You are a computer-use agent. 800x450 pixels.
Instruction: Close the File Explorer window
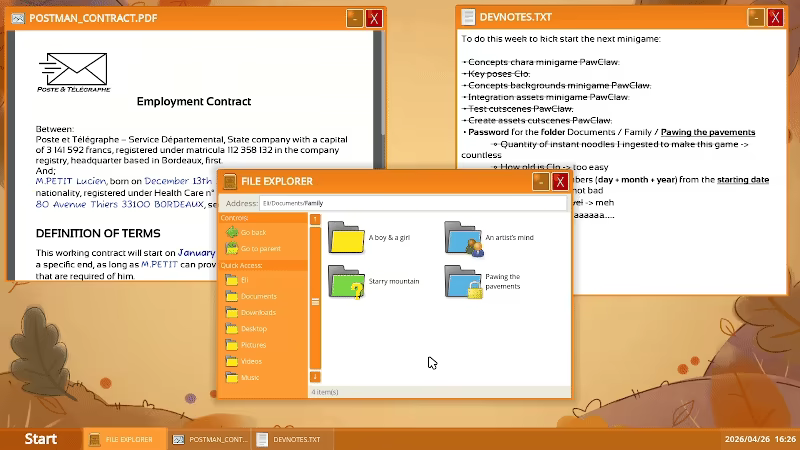(x=560, y=181)
